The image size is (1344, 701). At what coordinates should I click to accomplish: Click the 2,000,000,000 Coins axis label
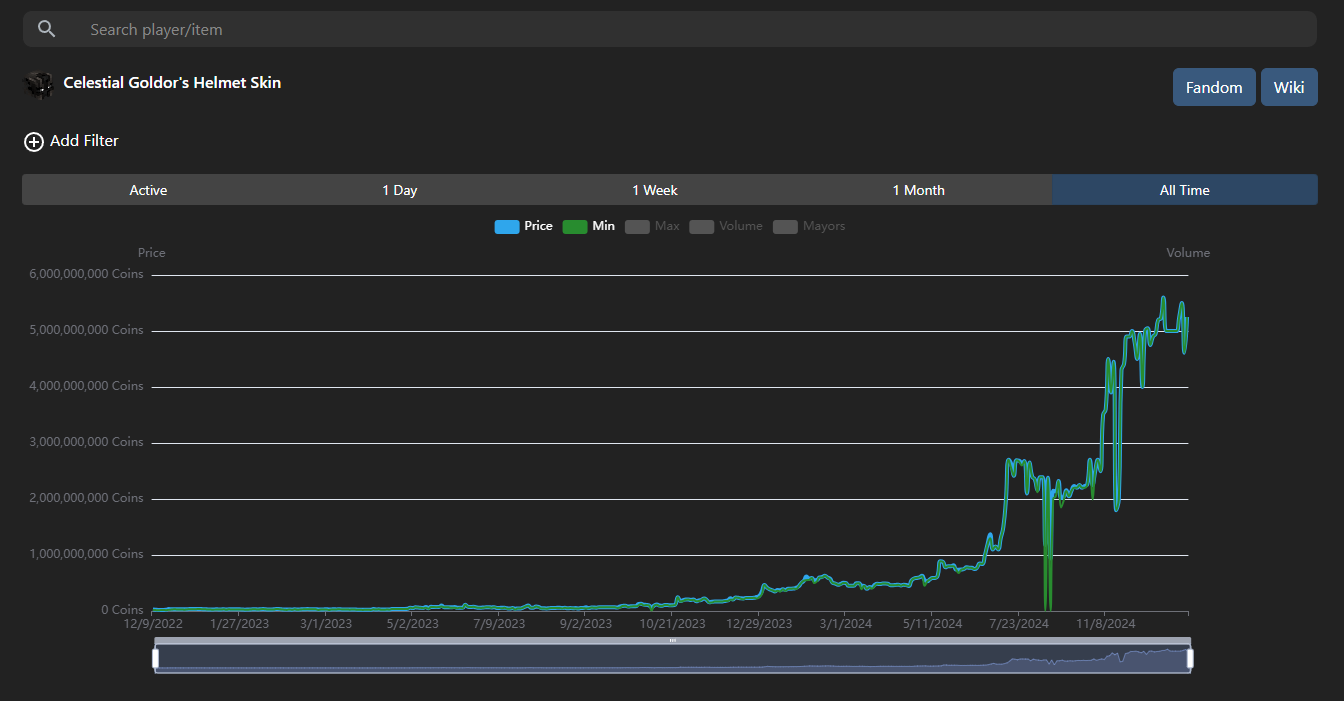click(85, 498)
